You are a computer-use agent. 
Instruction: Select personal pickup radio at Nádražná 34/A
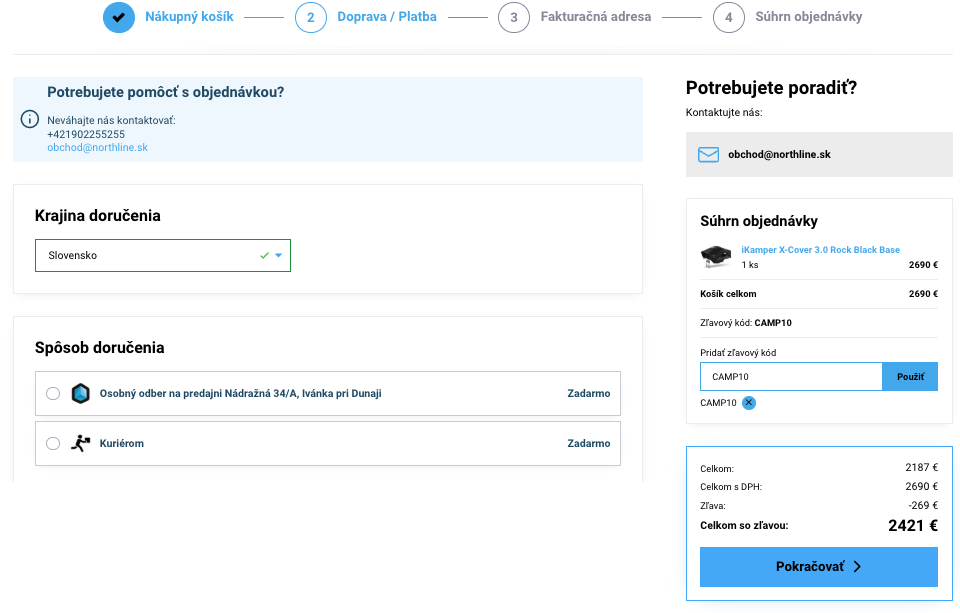pos(53,393)
